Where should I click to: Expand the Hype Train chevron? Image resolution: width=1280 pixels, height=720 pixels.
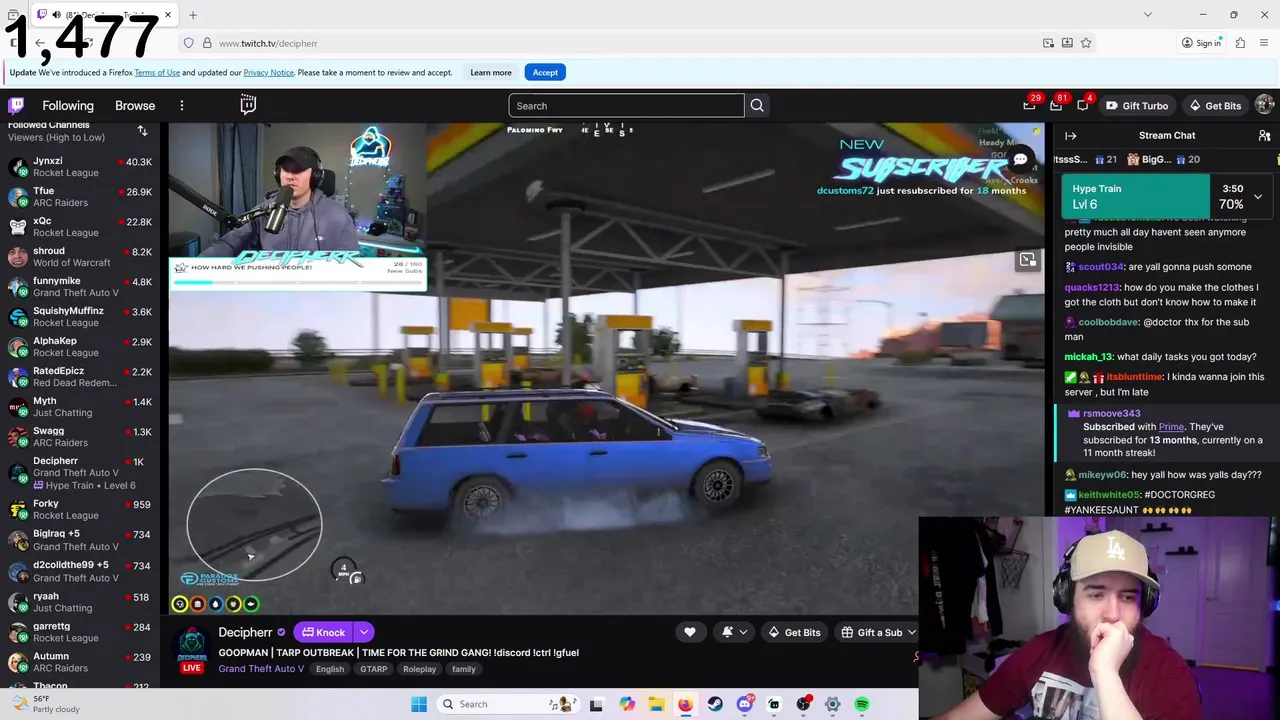coord(1258,196)
